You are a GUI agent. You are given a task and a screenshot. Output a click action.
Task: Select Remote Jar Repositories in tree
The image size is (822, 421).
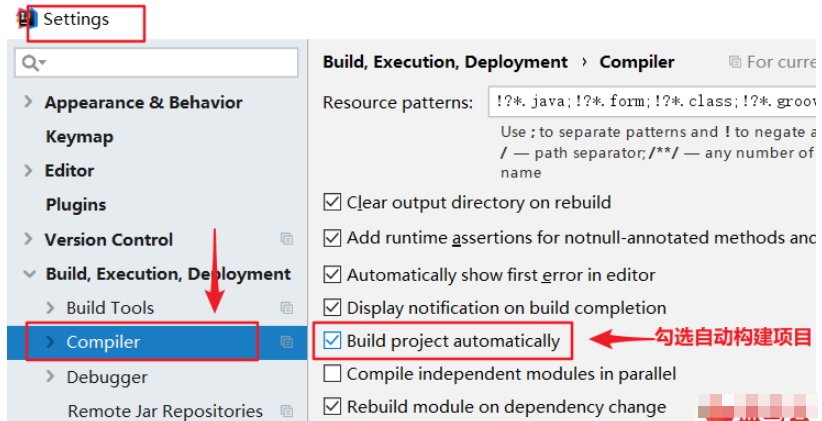point(165,411)
